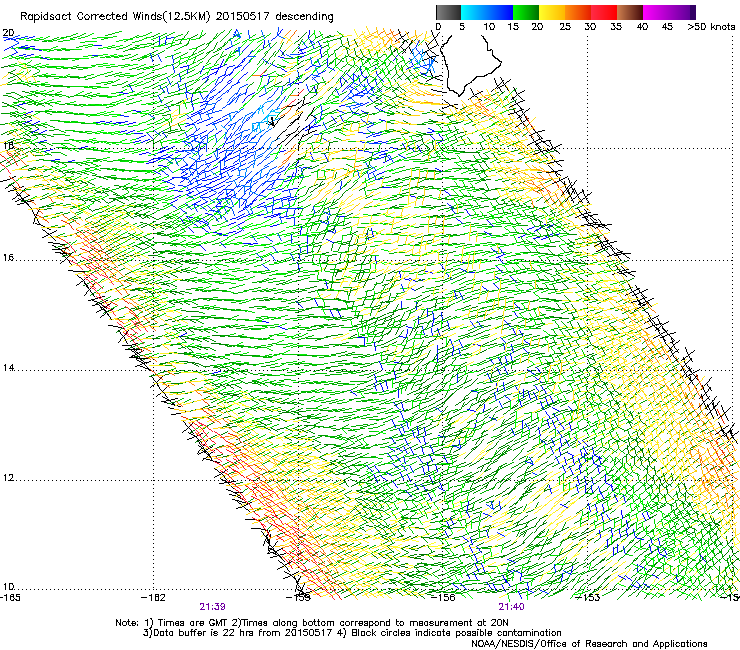The height and width of the screenshot is (650, 740).
Task: Click the 'NOAA/NESDIS/Office of Research and Applications' credit
Action: click(x=589, y=644)
